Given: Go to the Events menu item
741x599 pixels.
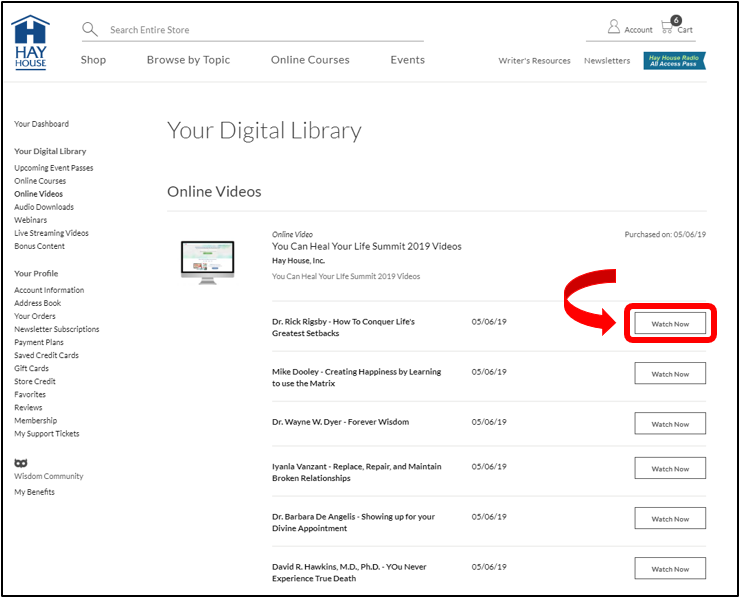Looking at the screenshot, I should pos(407,60).
